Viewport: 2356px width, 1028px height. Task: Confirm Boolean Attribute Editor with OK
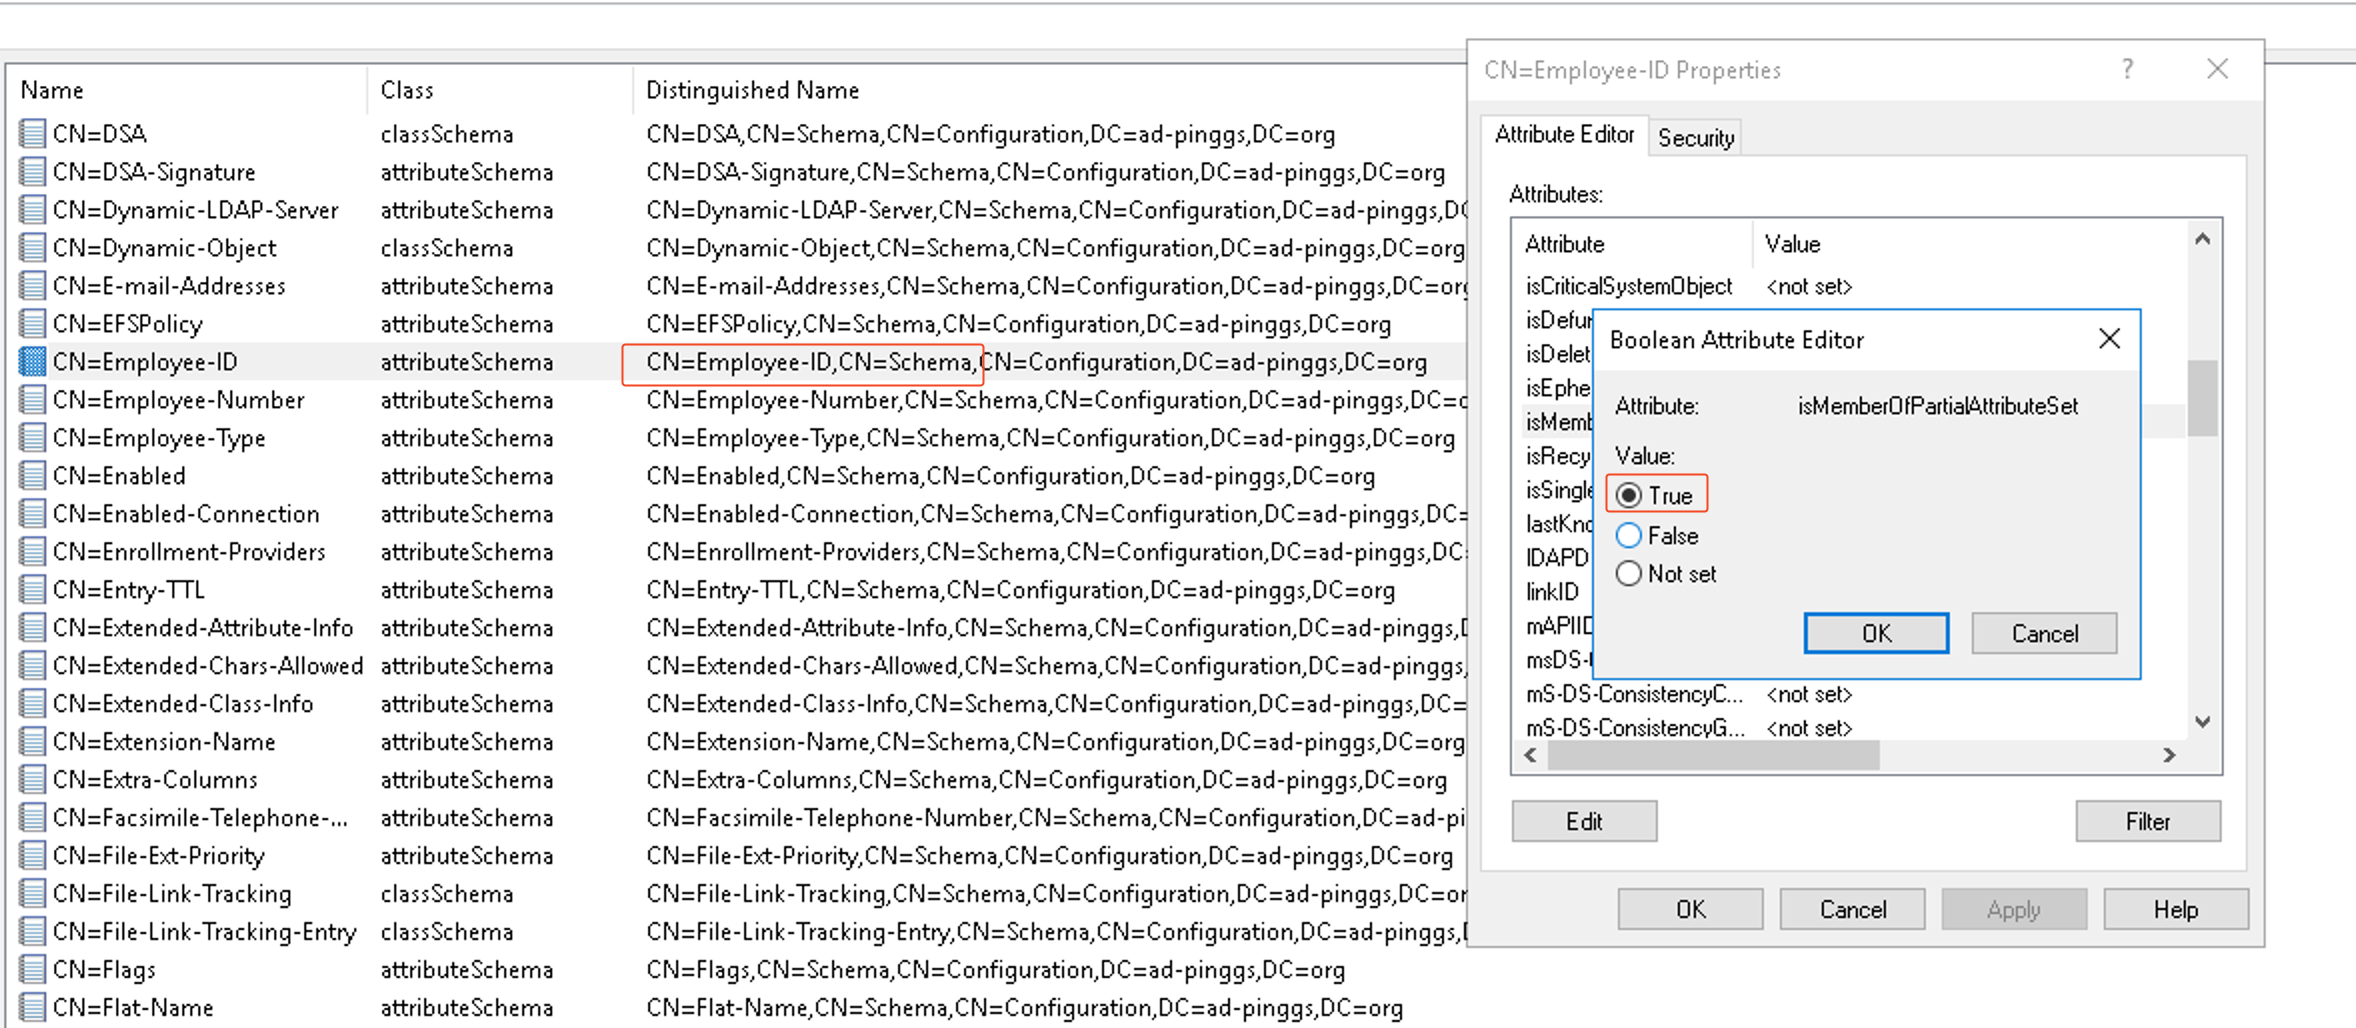pyautogui.click(x=1875, y=633)
